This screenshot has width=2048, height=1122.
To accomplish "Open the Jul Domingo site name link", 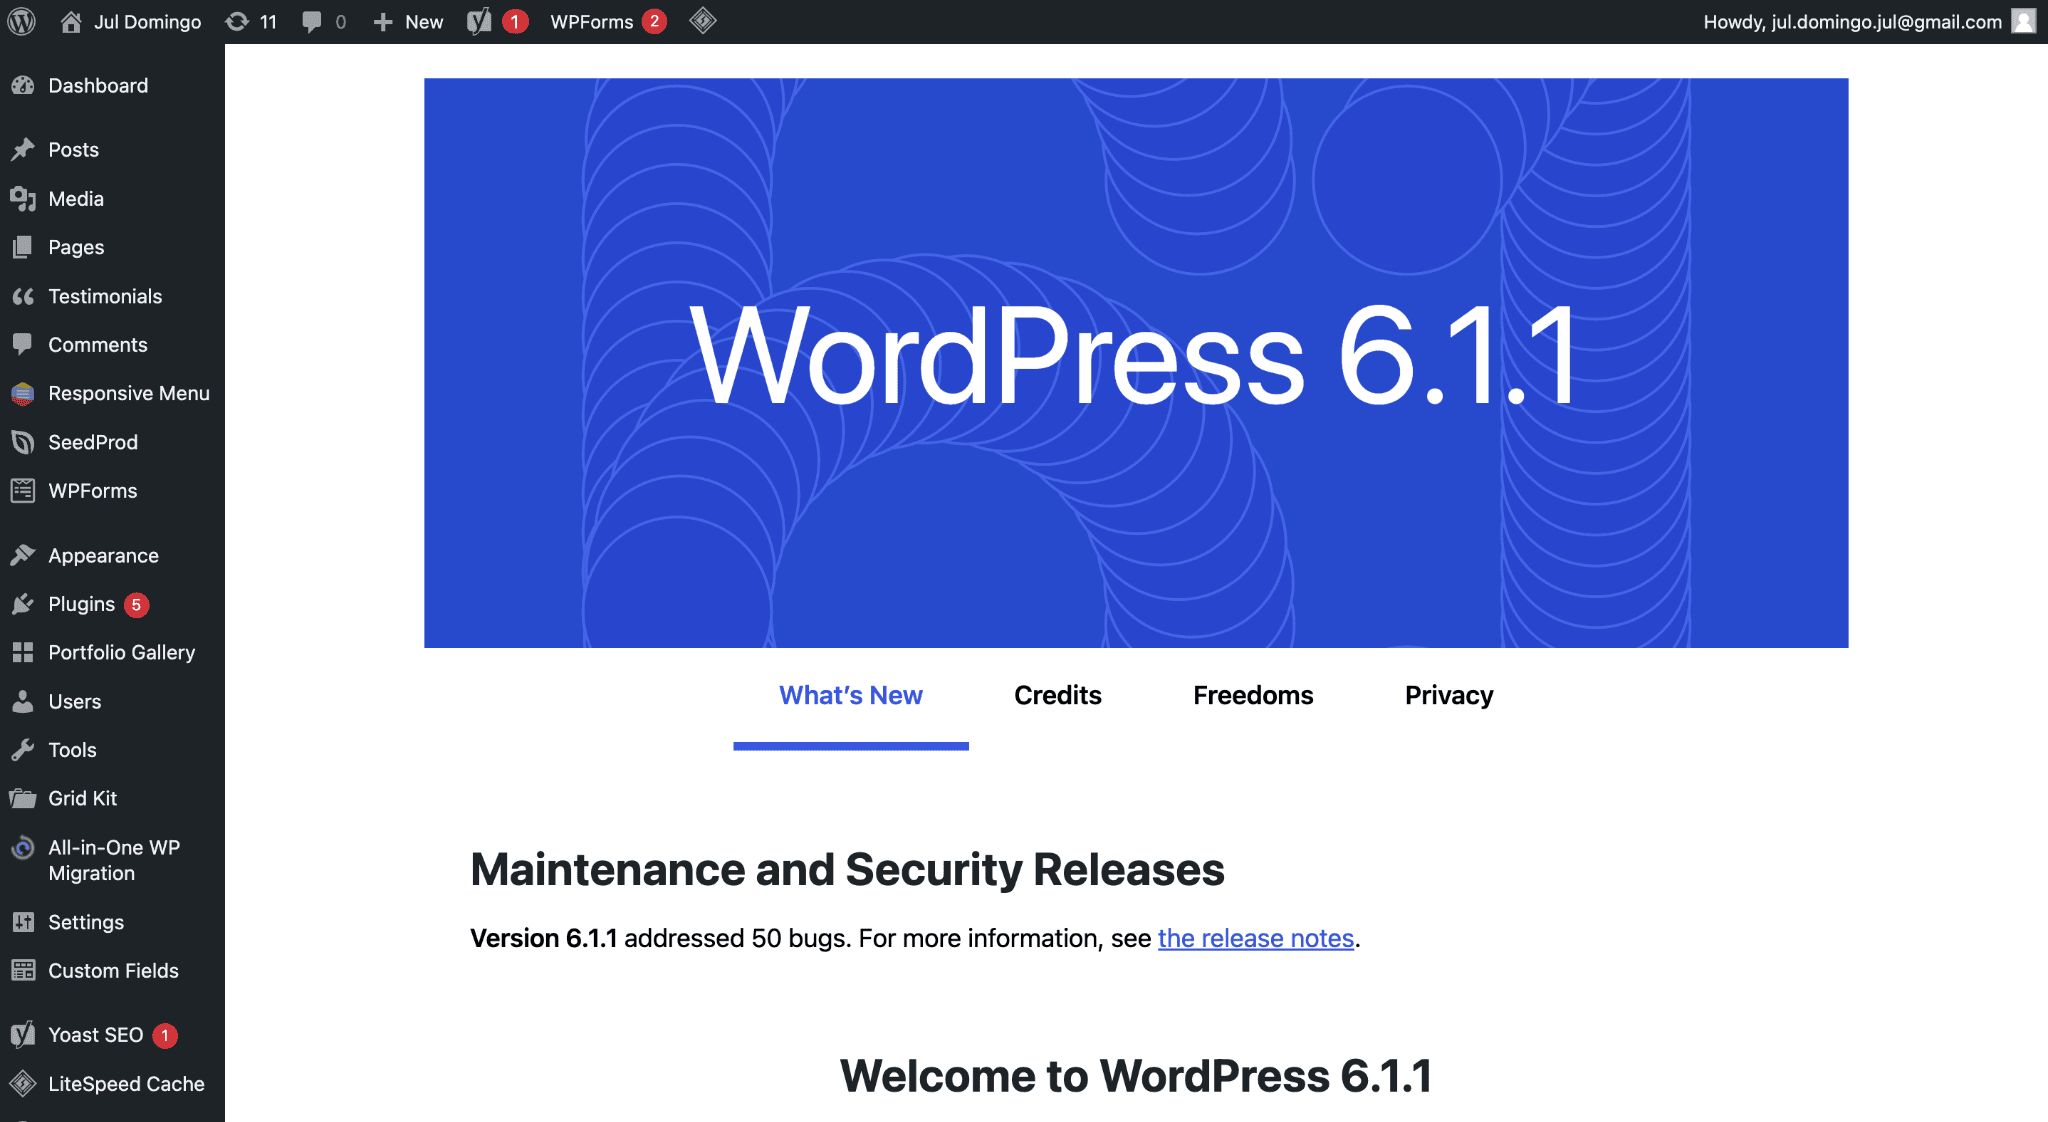I will click(x=147, y=22).
